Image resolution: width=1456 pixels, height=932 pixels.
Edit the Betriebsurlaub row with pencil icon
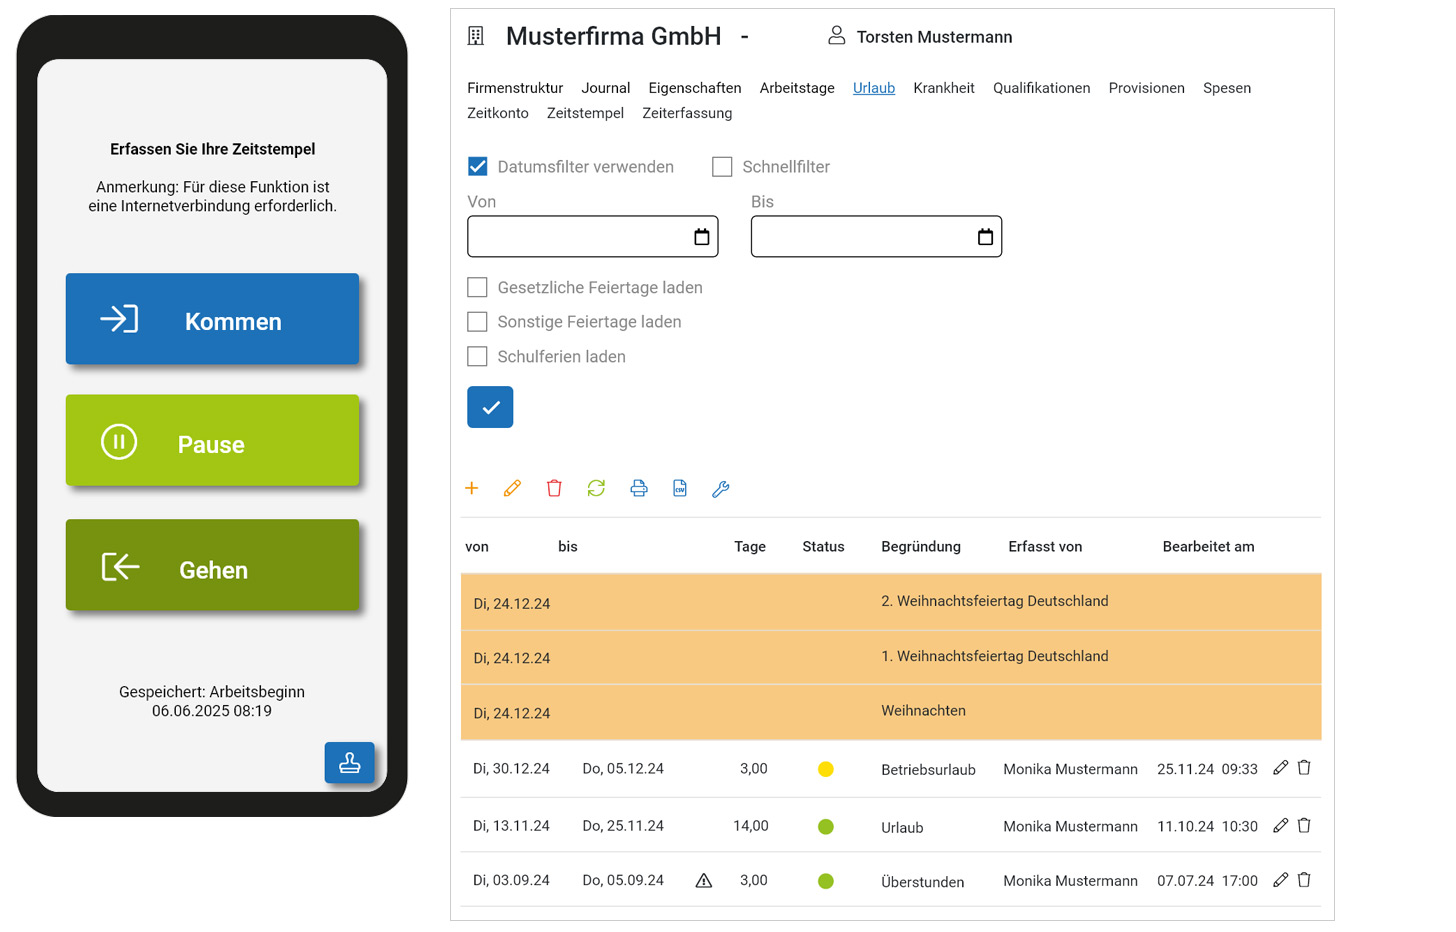tap(1280, 768)
